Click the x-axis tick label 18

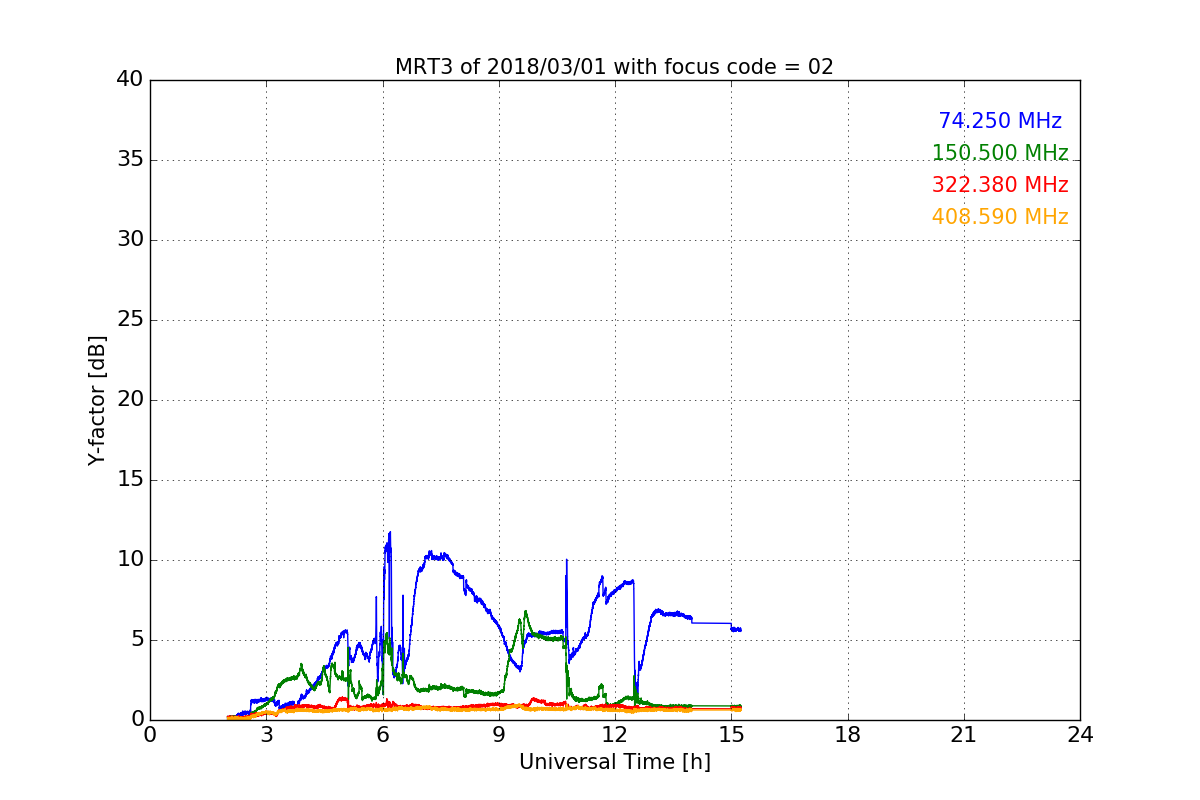pyautogui.click(x=848, y=735)
